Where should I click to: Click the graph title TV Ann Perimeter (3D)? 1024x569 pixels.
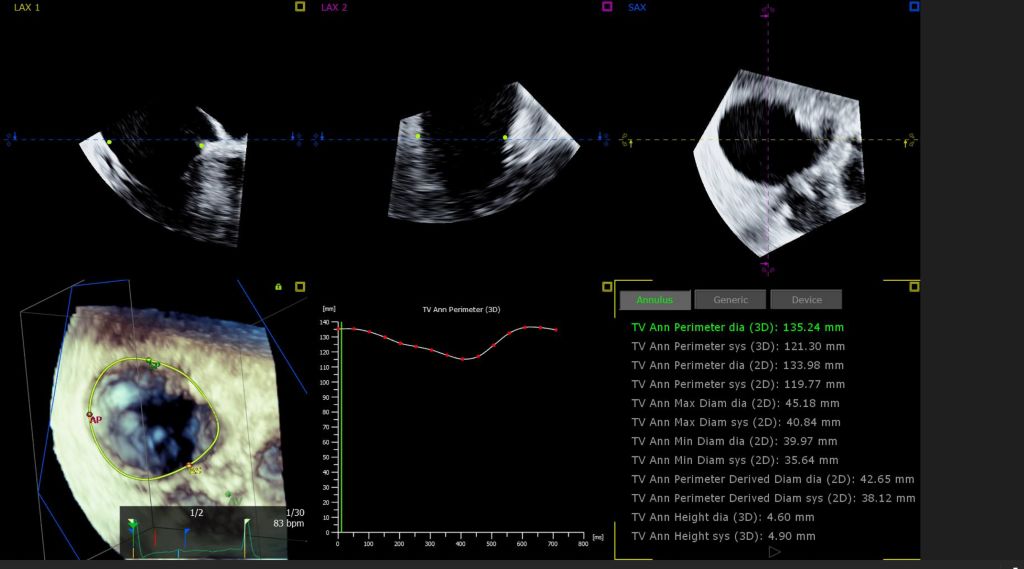coord(461,310)
